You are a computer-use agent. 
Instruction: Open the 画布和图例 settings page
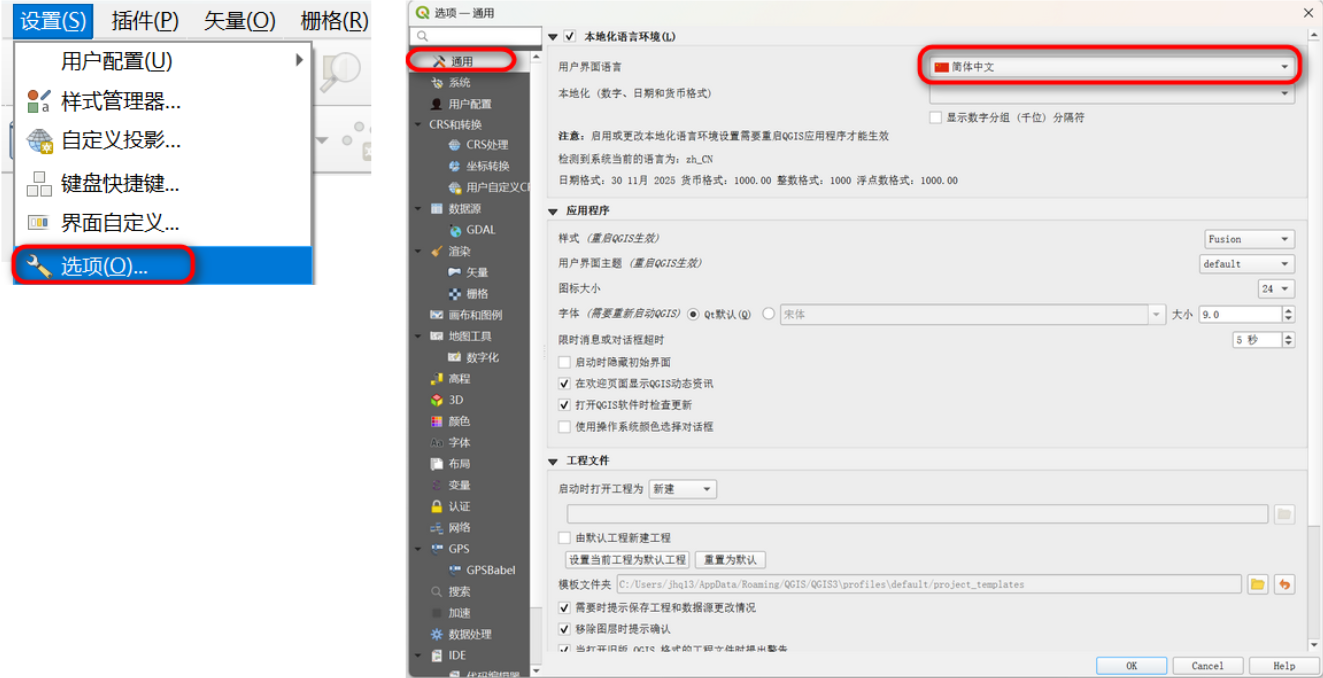point(475,315)
